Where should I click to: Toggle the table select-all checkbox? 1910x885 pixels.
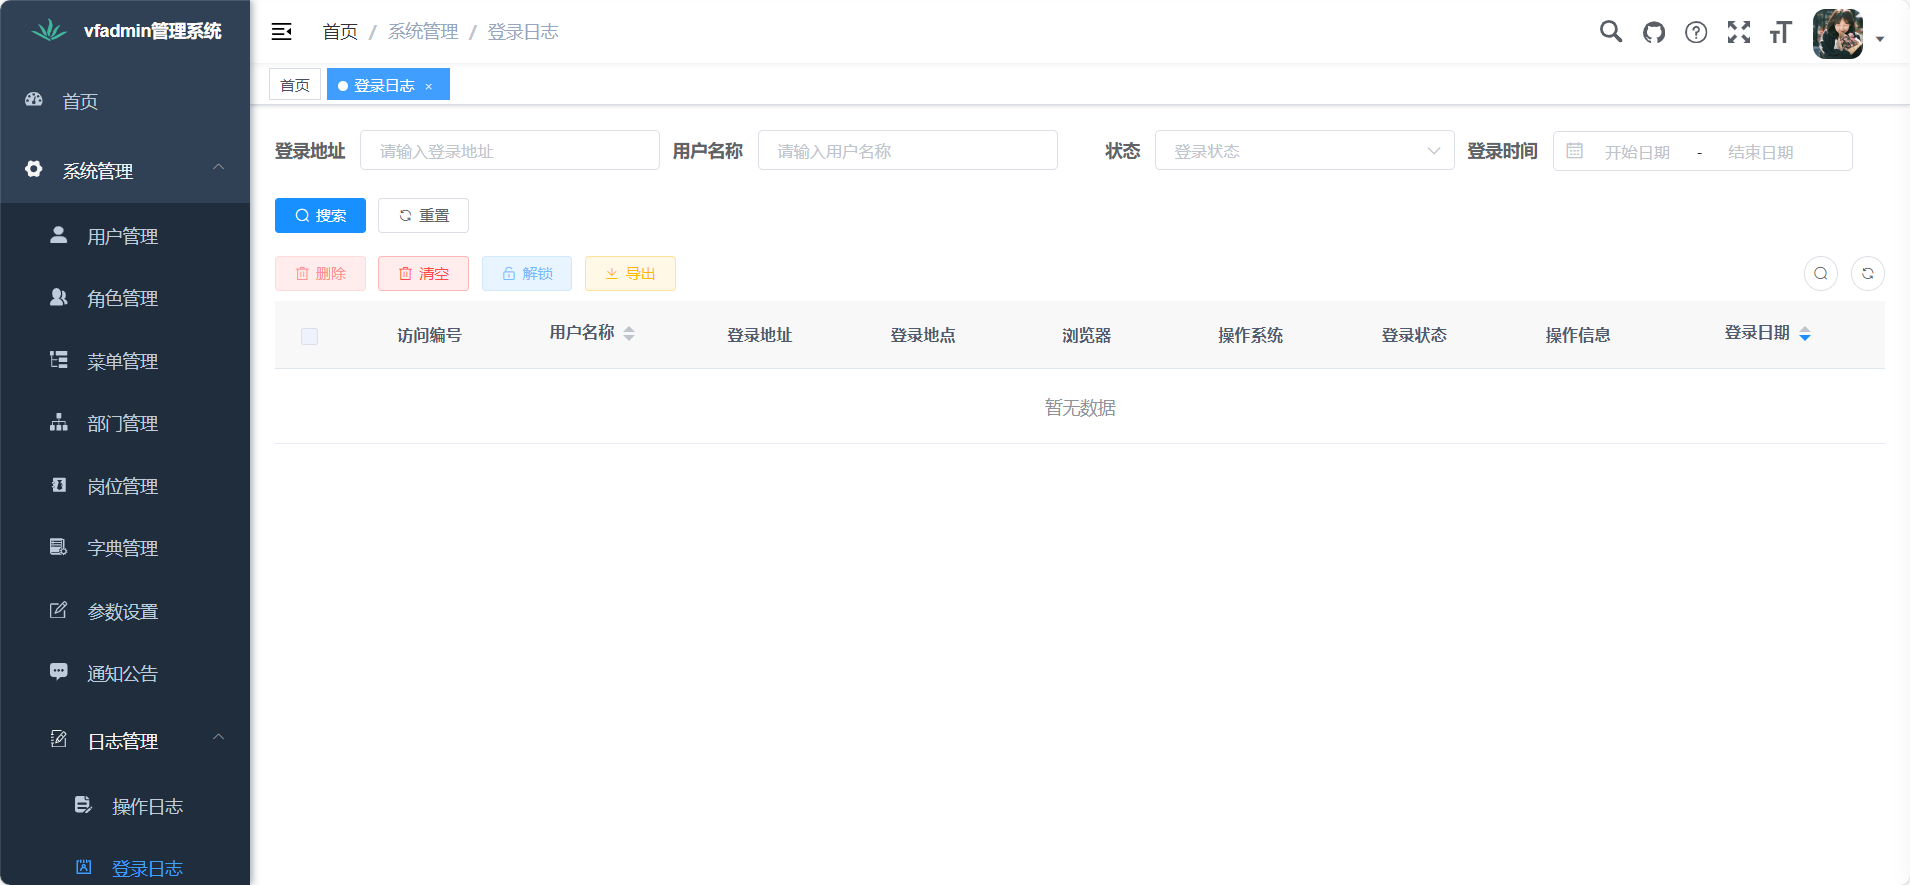click(x=309, y=336)
